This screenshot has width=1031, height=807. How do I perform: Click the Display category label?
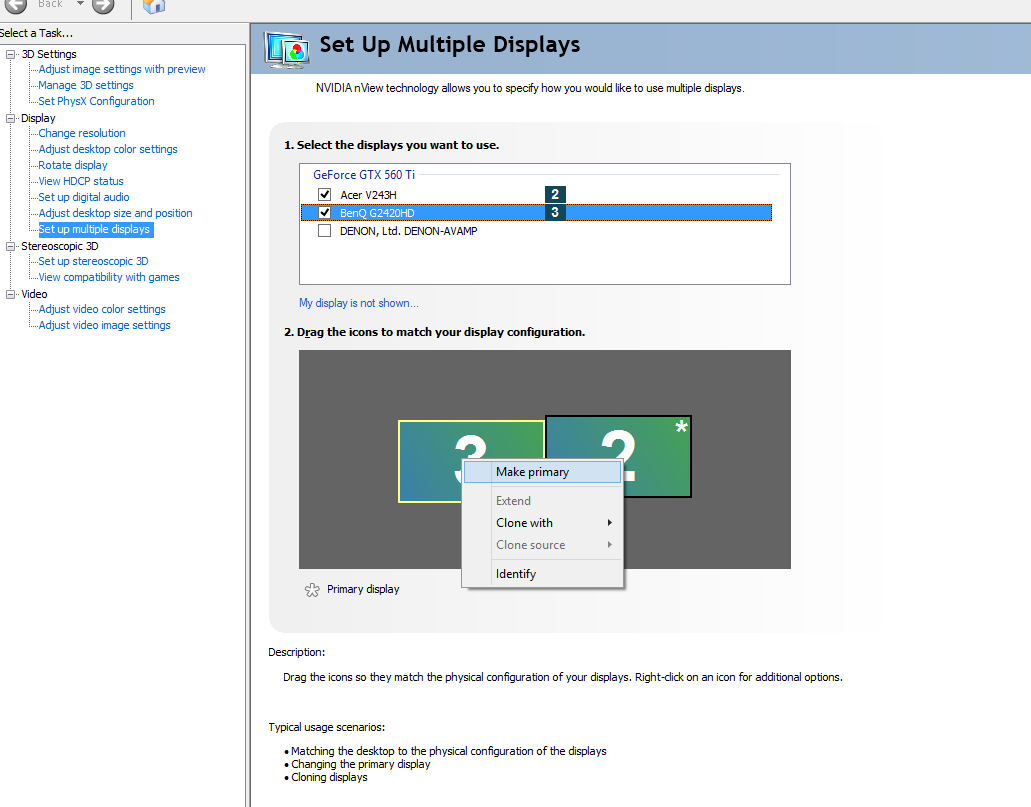[38, 118]
